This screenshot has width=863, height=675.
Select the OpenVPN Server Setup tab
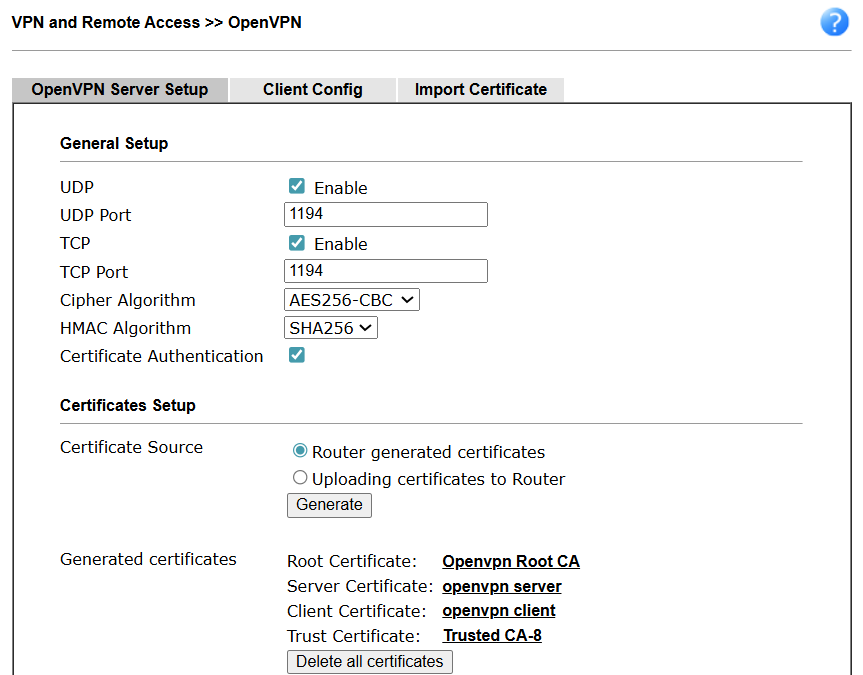point(120,90)
